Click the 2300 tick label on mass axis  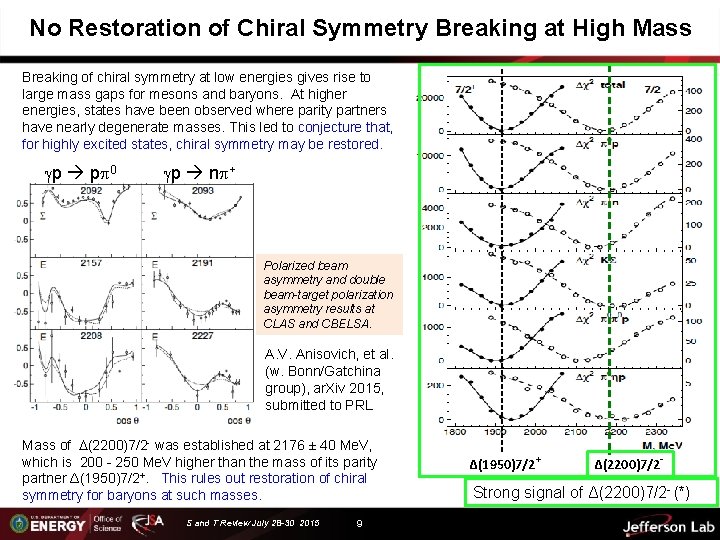tap(656, 432)
